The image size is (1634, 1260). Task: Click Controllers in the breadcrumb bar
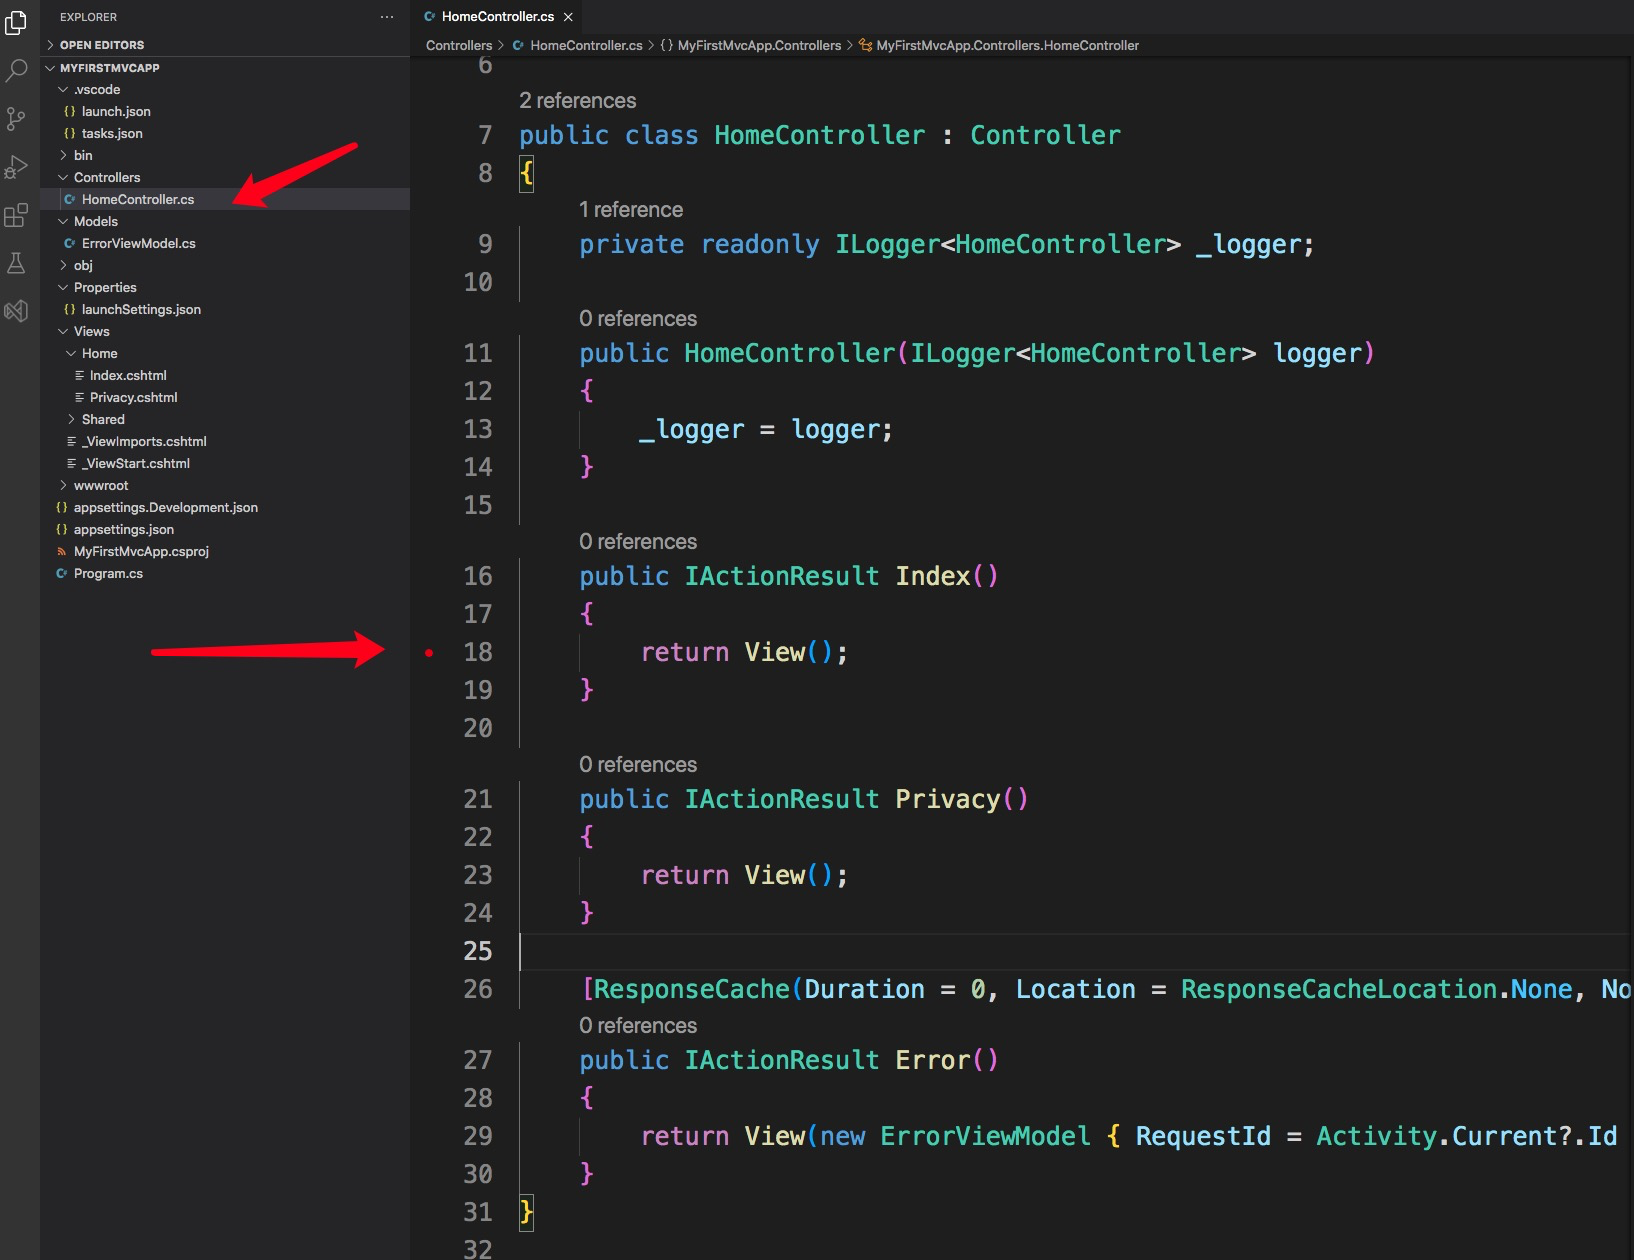[x=458, y=45]
